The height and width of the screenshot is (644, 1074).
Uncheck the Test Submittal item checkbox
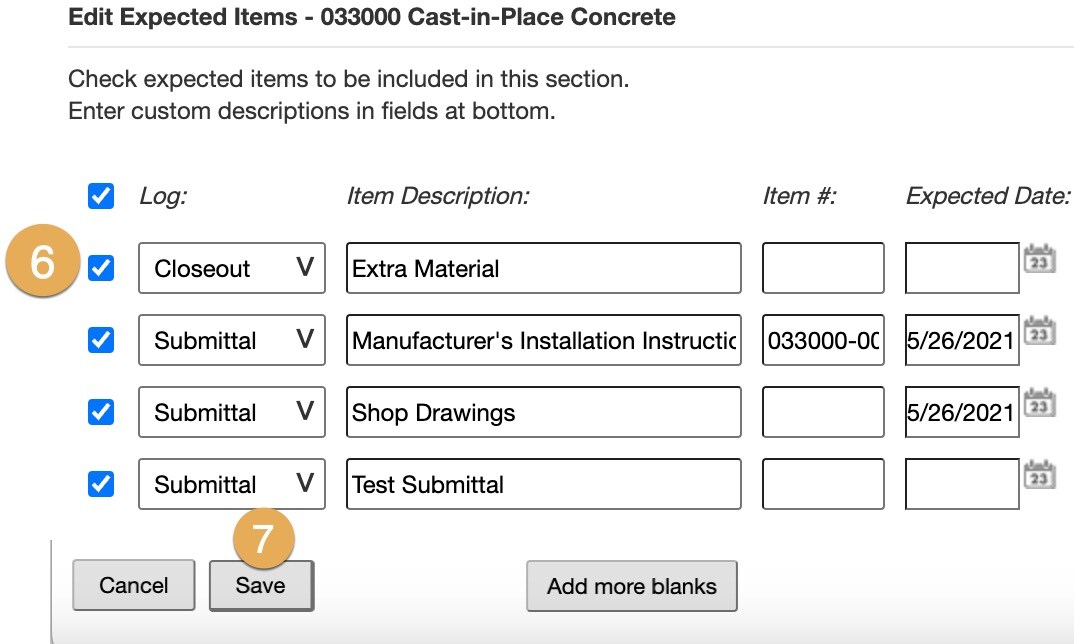101,484
